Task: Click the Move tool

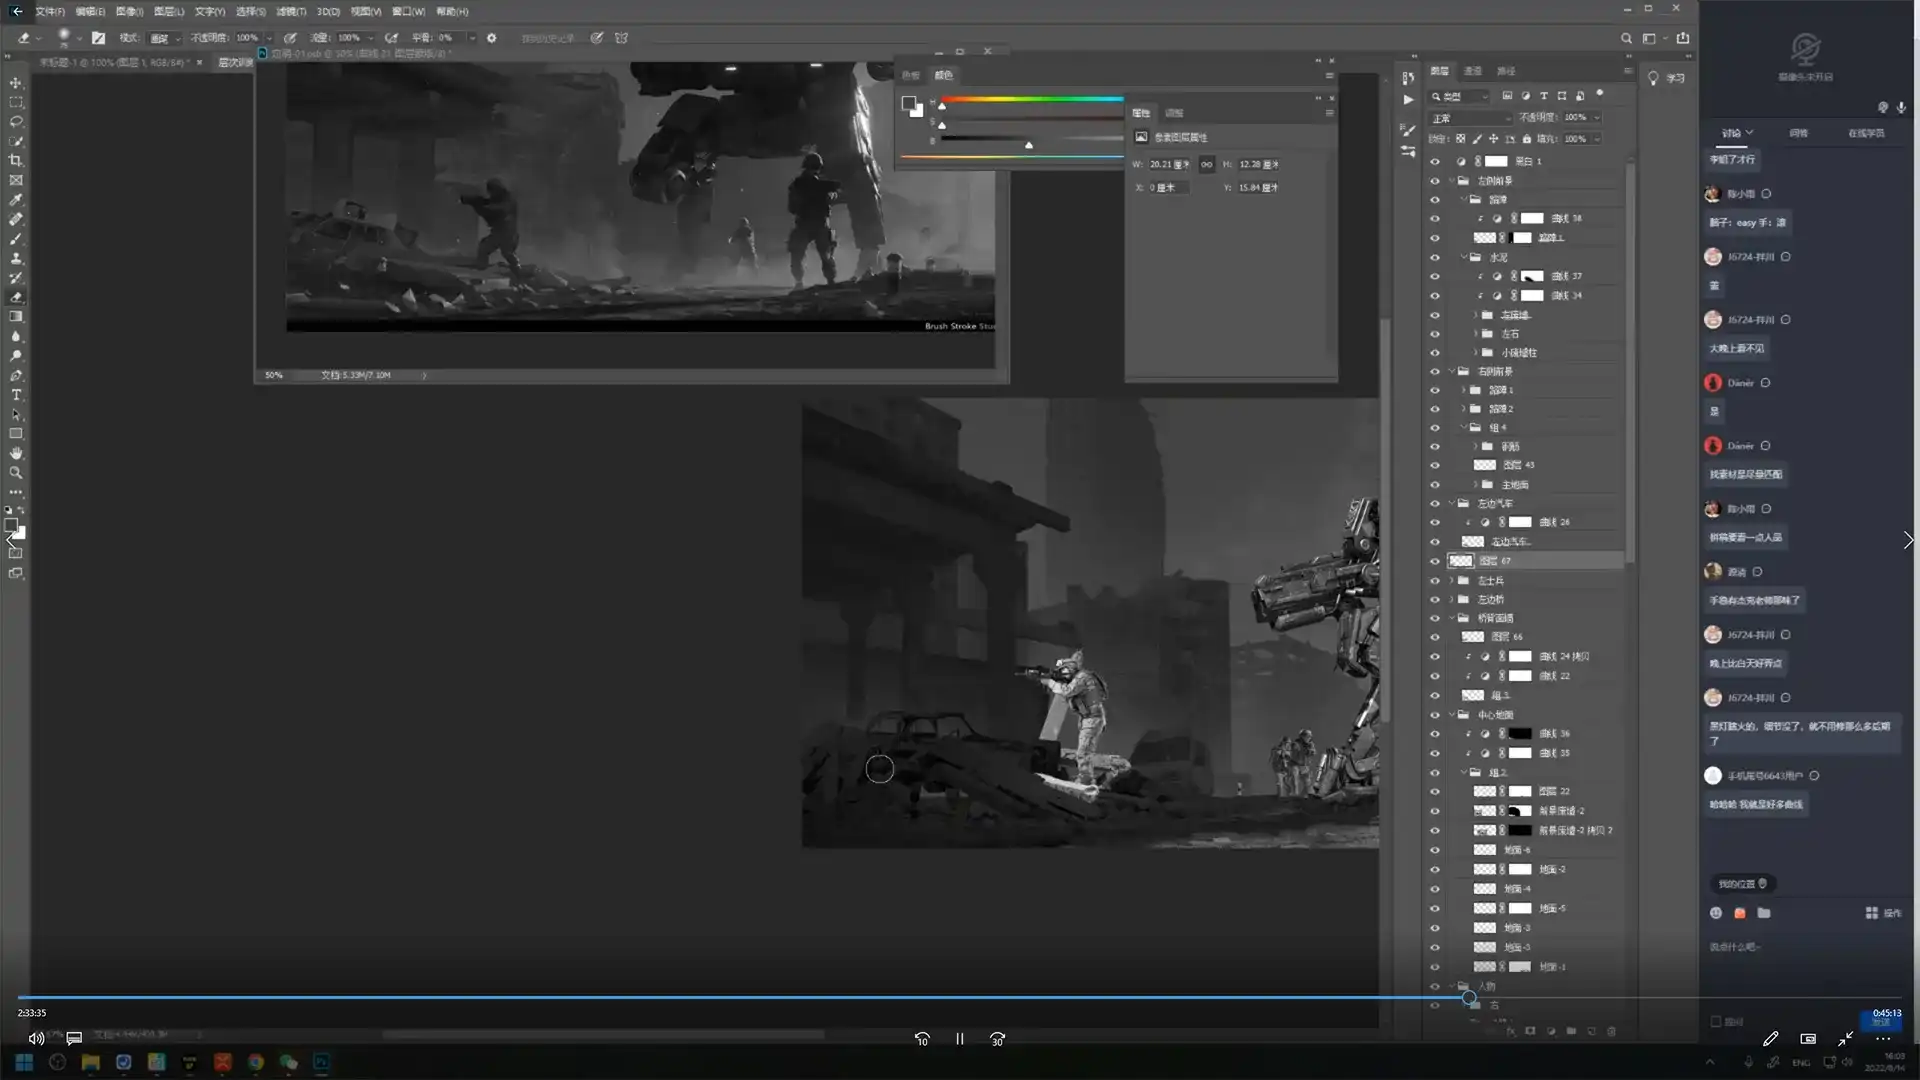Action: click(16, 83)
